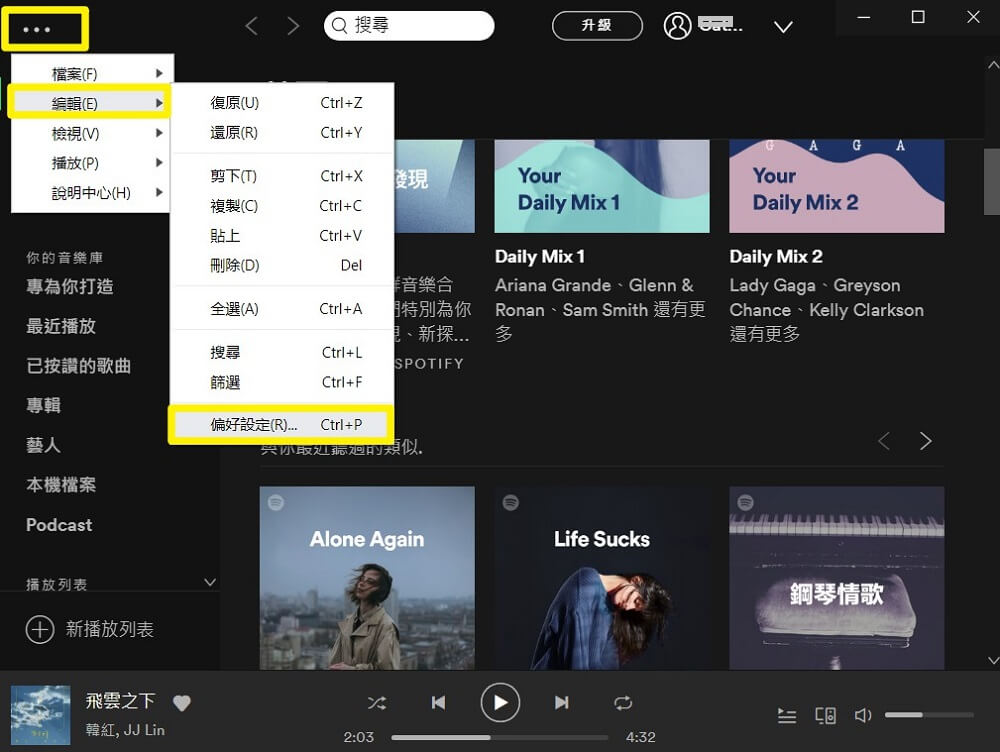The image size is (1000, 752).
Task: Choose 篩選 filter entry
Action: pos(281,383)
